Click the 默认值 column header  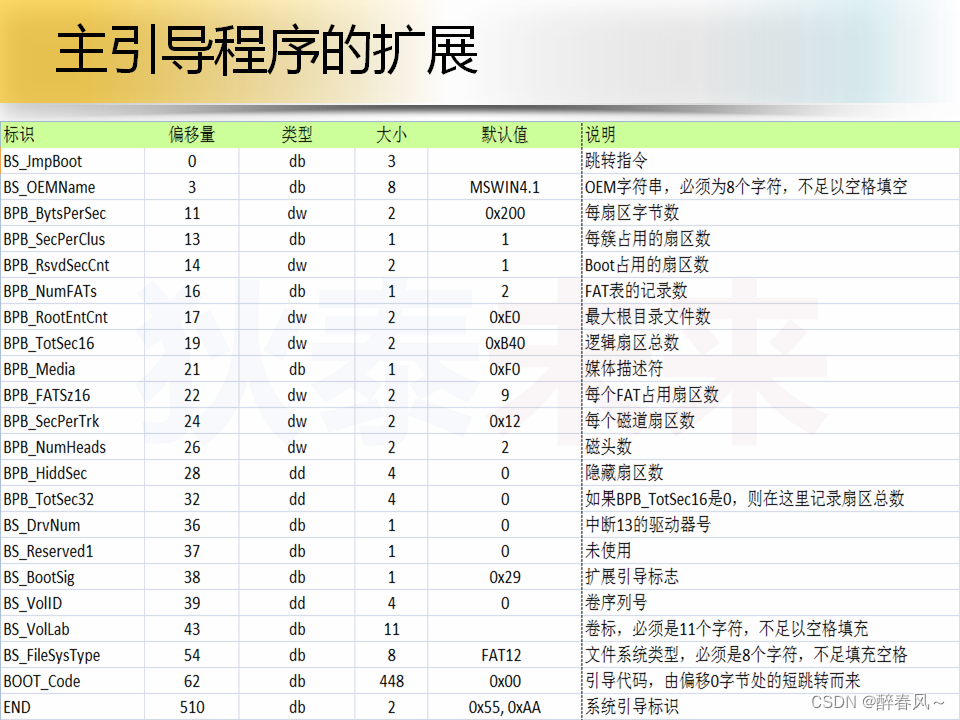(505, 135)
